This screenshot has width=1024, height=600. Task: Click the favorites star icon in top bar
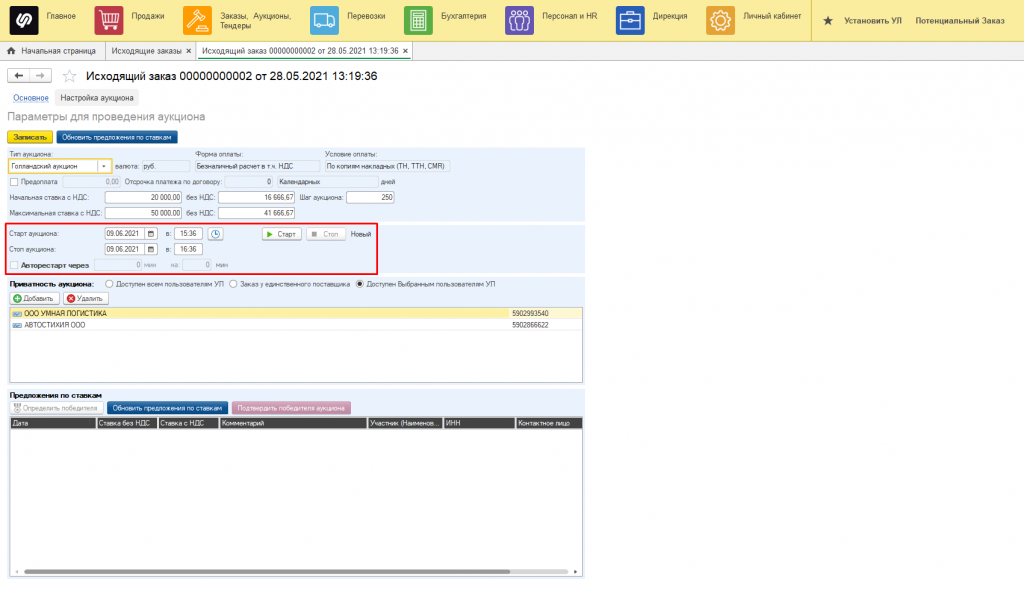(x=827, y=21)
